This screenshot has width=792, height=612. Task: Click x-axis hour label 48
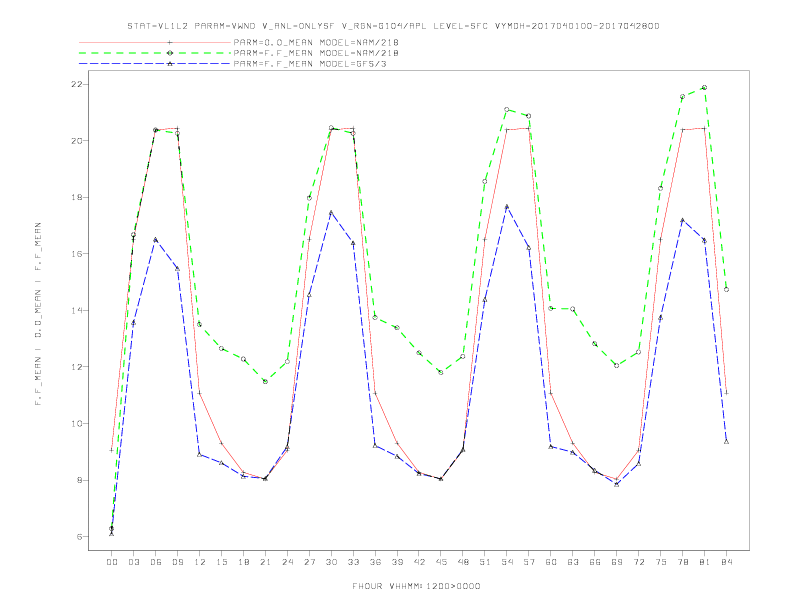[463, 562]
